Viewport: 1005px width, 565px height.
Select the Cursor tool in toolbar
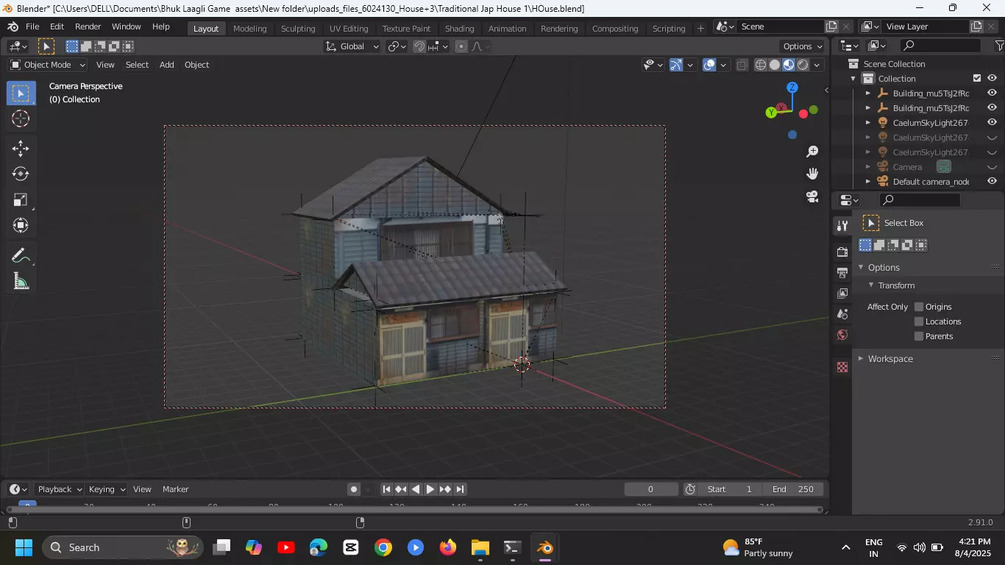20,119
